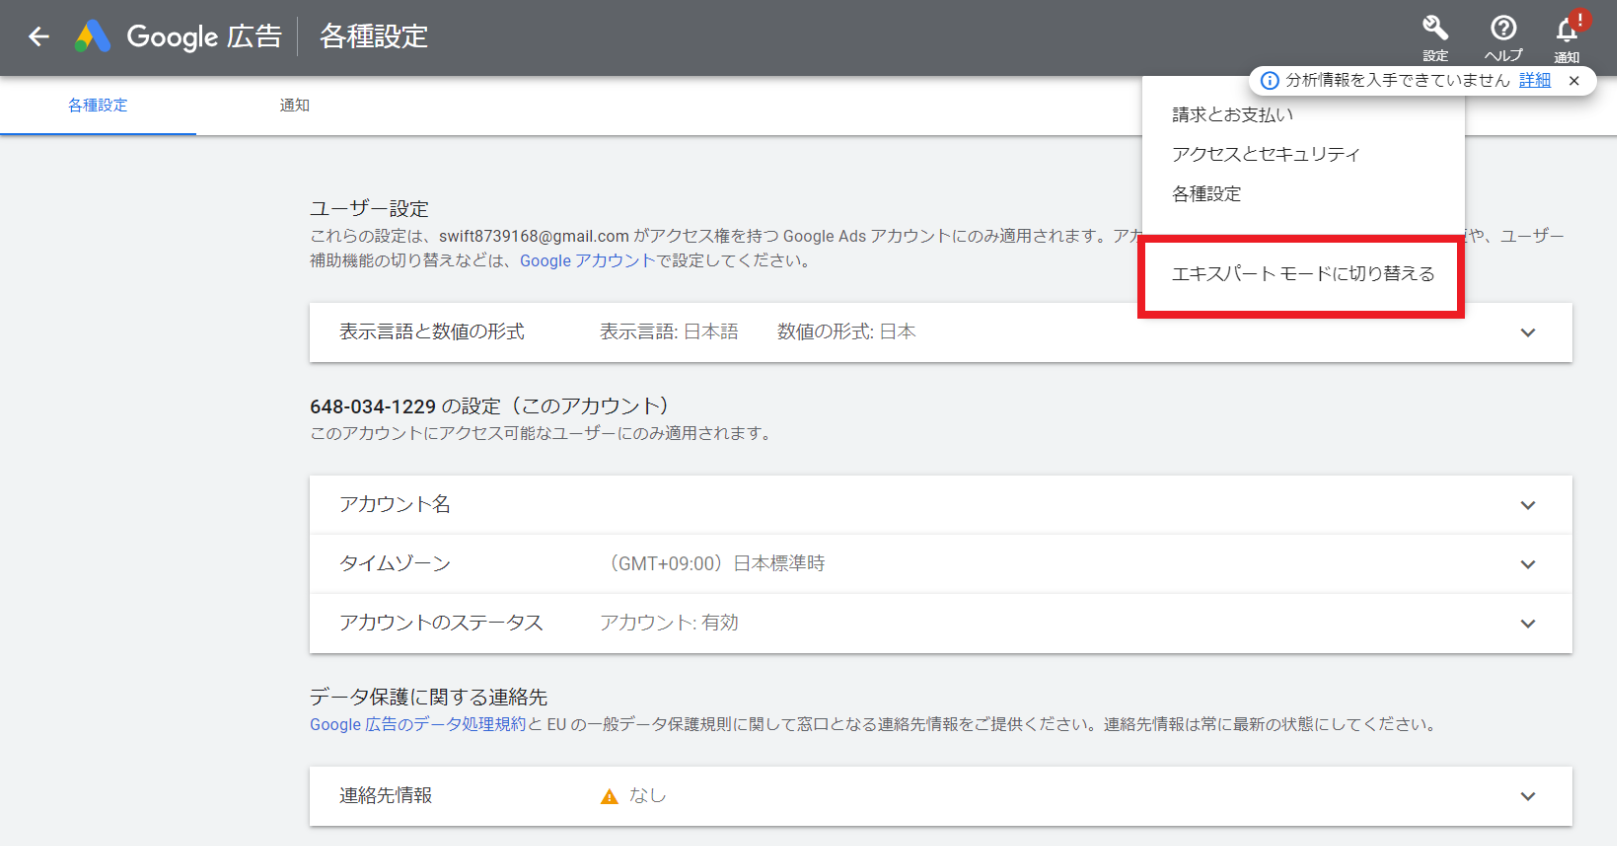Click the 各種設定 title in the header
Screen dimensions: 1617x846
(374, 37)
